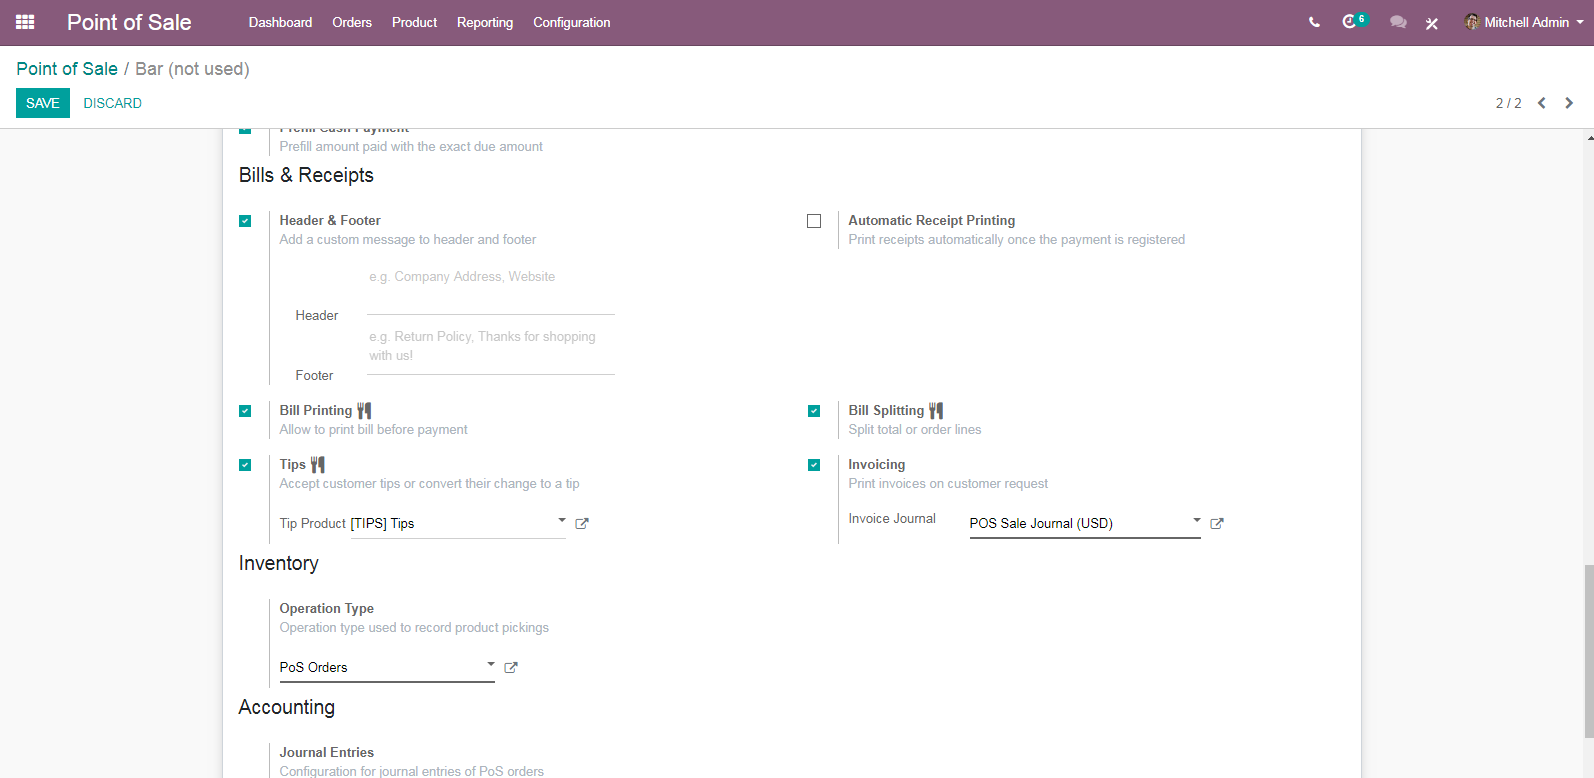Image resolution: width=1594 pixels, height=778 pixels.
Task: Click the vertical scrollbar thumb
Action: 1588,650
